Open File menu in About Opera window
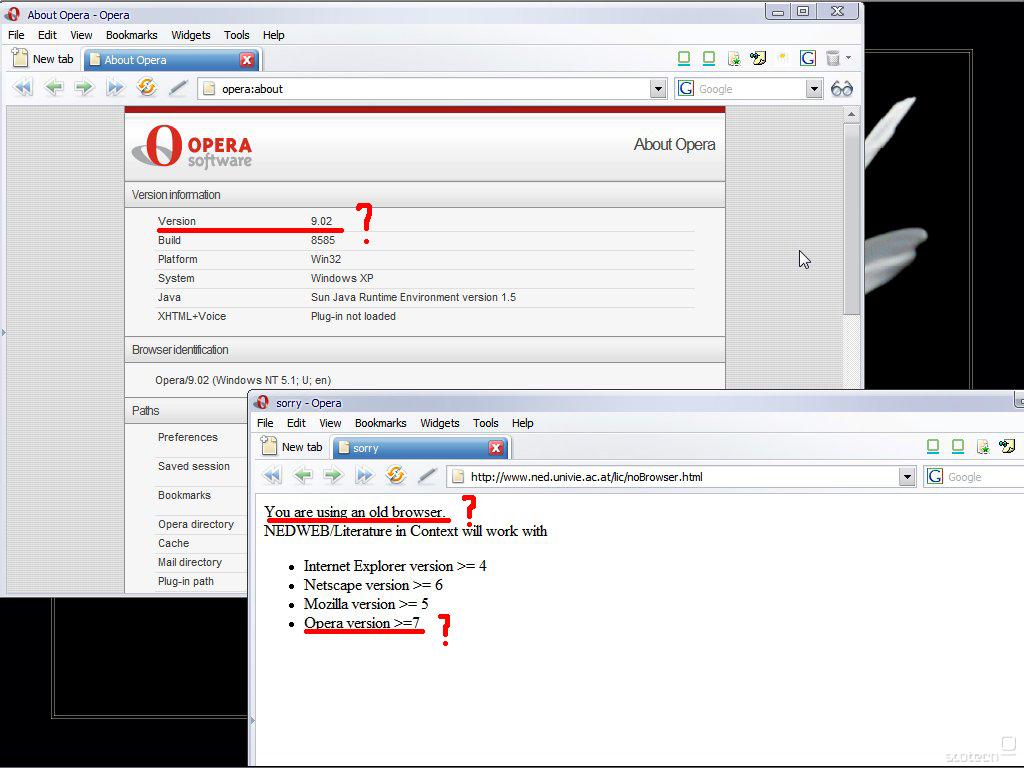 tap(16, 35)
